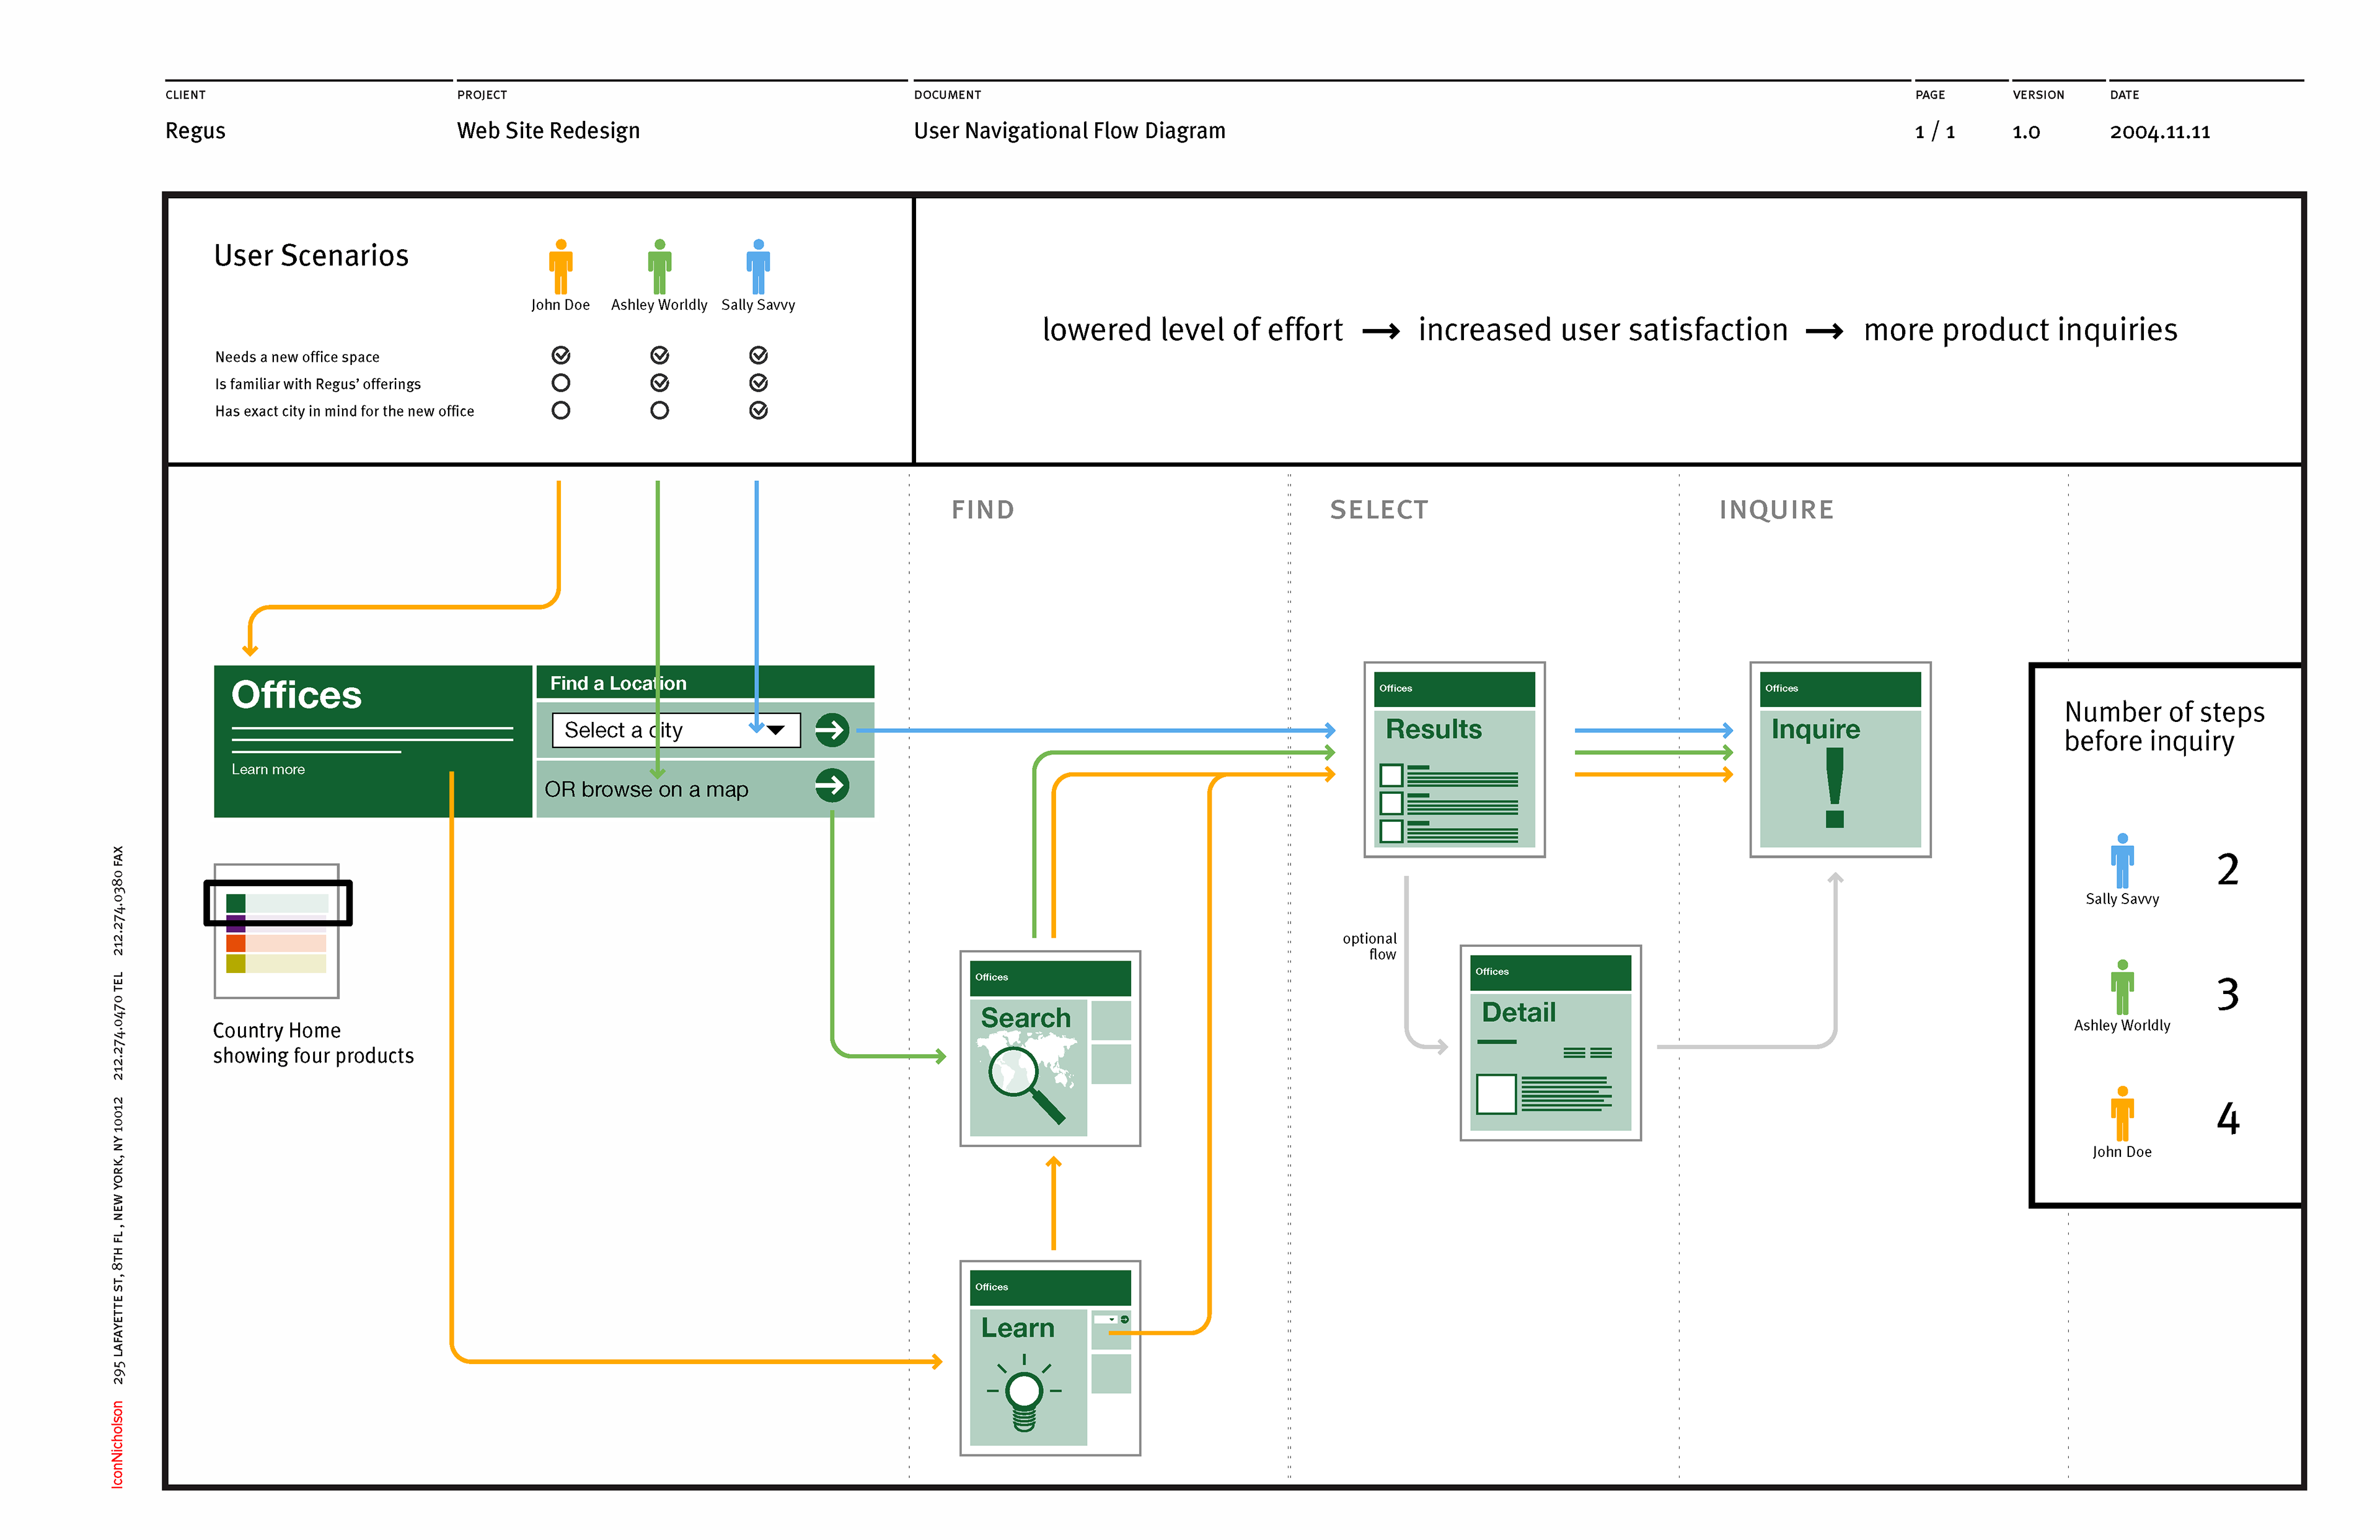Click the orange John Doe person icon in User Scenarios
The image size is (2380, 1540).
[560, 266]
